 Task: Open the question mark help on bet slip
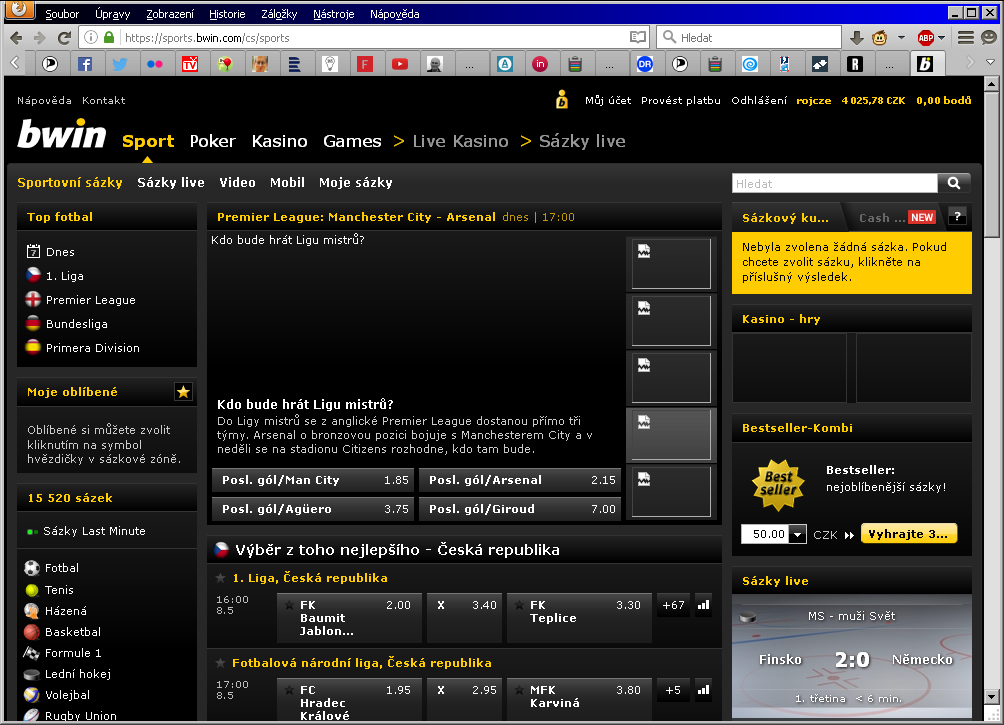click(957, 216)
